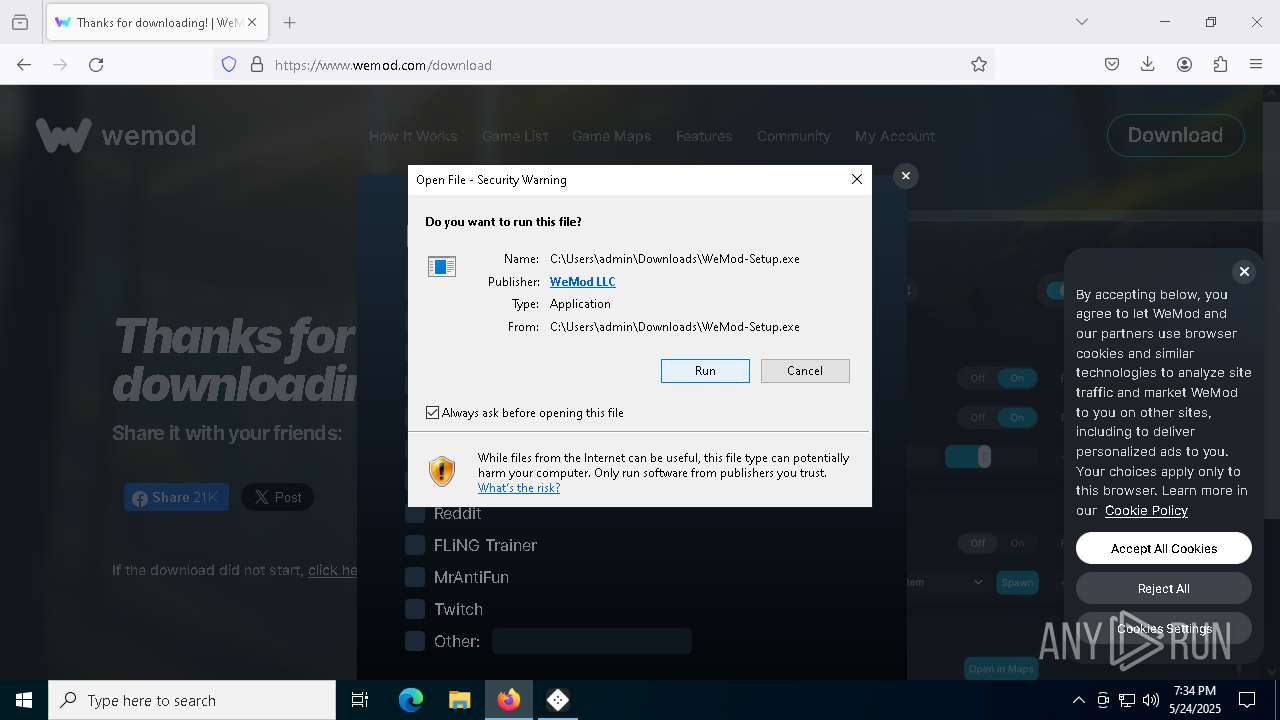The height and width of the screenshot is (720, 1280).
Task: Check the Twitch checkbox
Action: pos(415,609)
